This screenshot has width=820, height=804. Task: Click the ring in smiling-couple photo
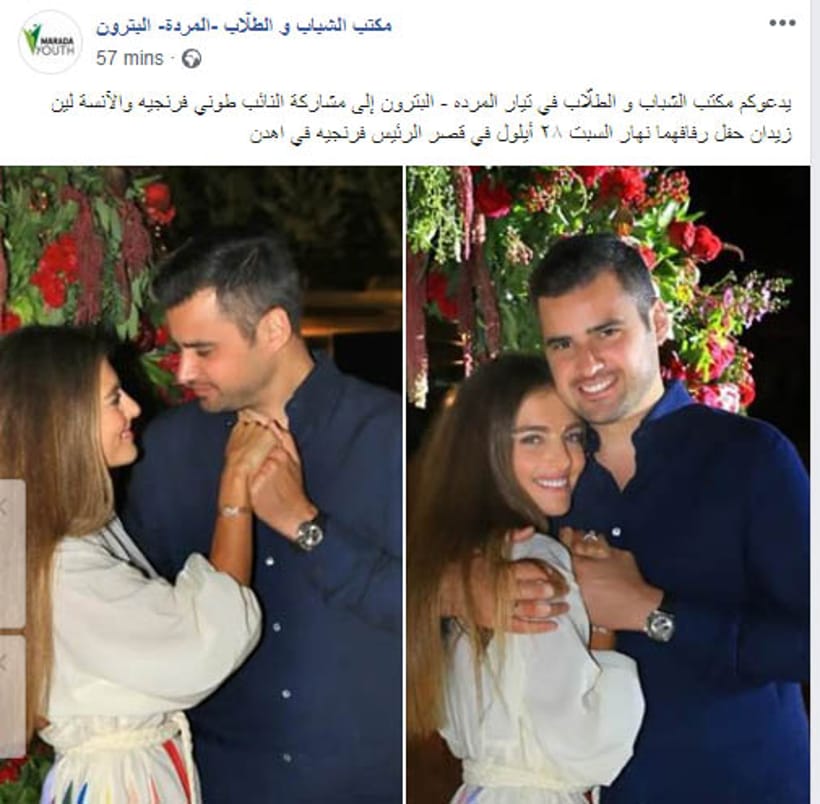pos(589,537)
